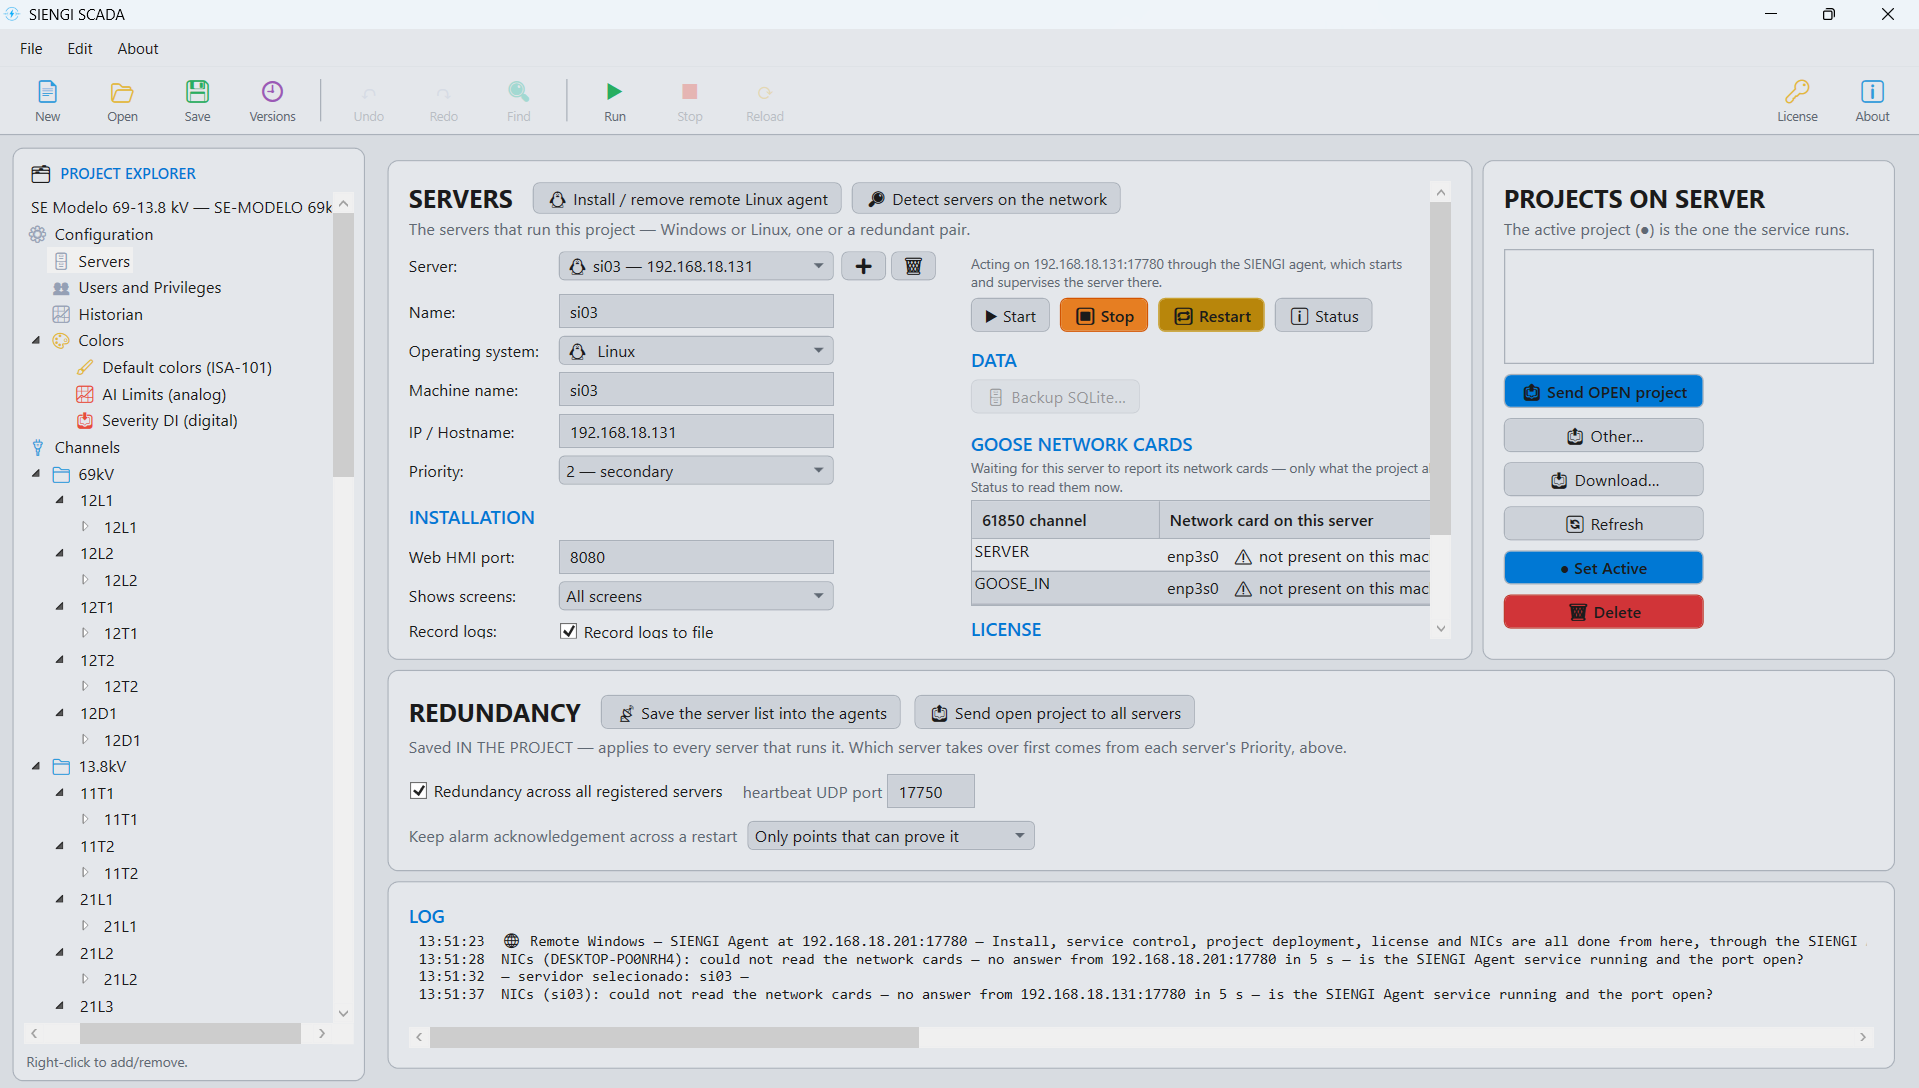
Task: Run the project with the Run icon
Action: [614, 100]
